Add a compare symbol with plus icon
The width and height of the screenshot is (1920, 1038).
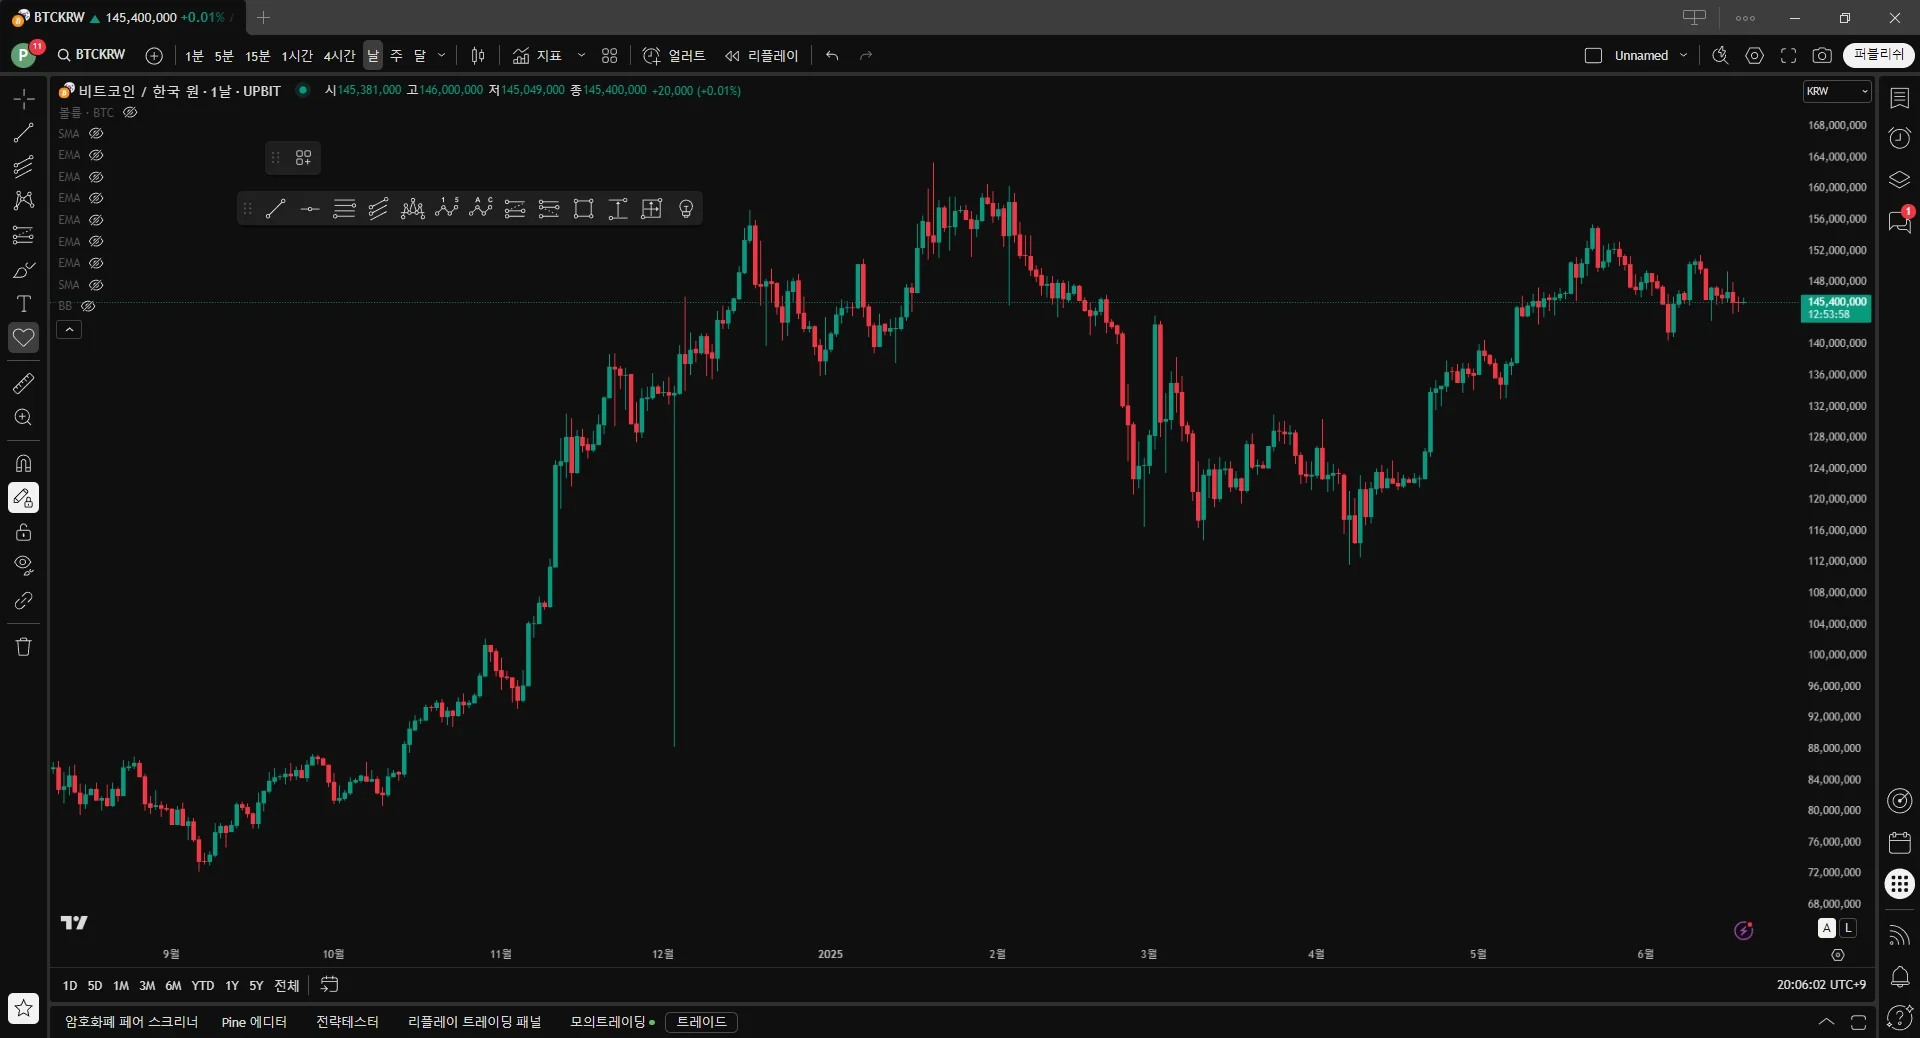coord(154,56)
